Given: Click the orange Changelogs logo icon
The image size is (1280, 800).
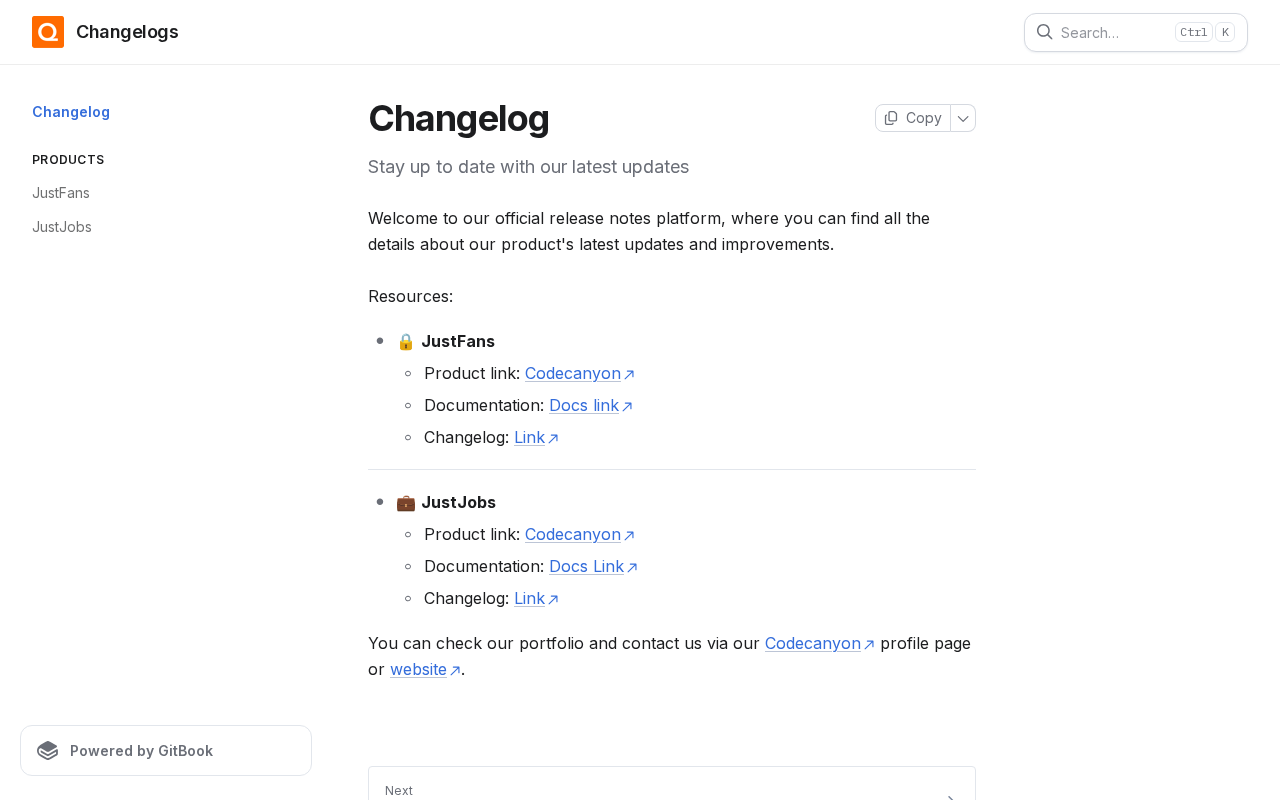Looking at the screenshot, I should point(48,32).
